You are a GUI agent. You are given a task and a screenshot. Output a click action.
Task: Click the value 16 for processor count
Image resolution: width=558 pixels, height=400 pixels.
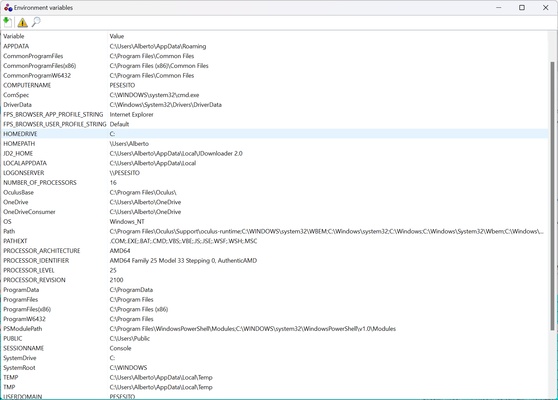(113, 183)
